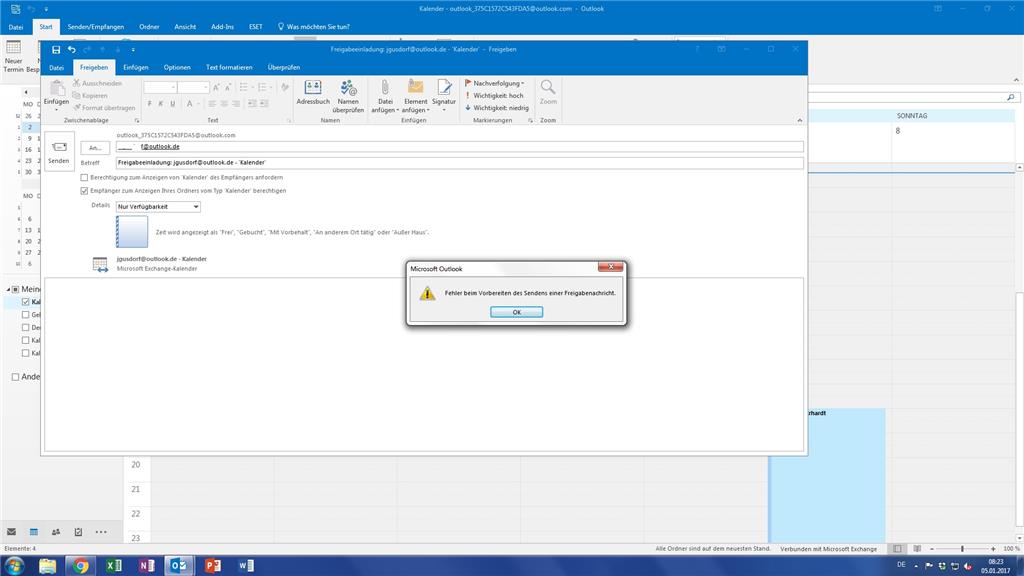Open the Nachverfolgung flag dropdown
This screenshot has width=1024, height=576.
(x=494, y=83)
